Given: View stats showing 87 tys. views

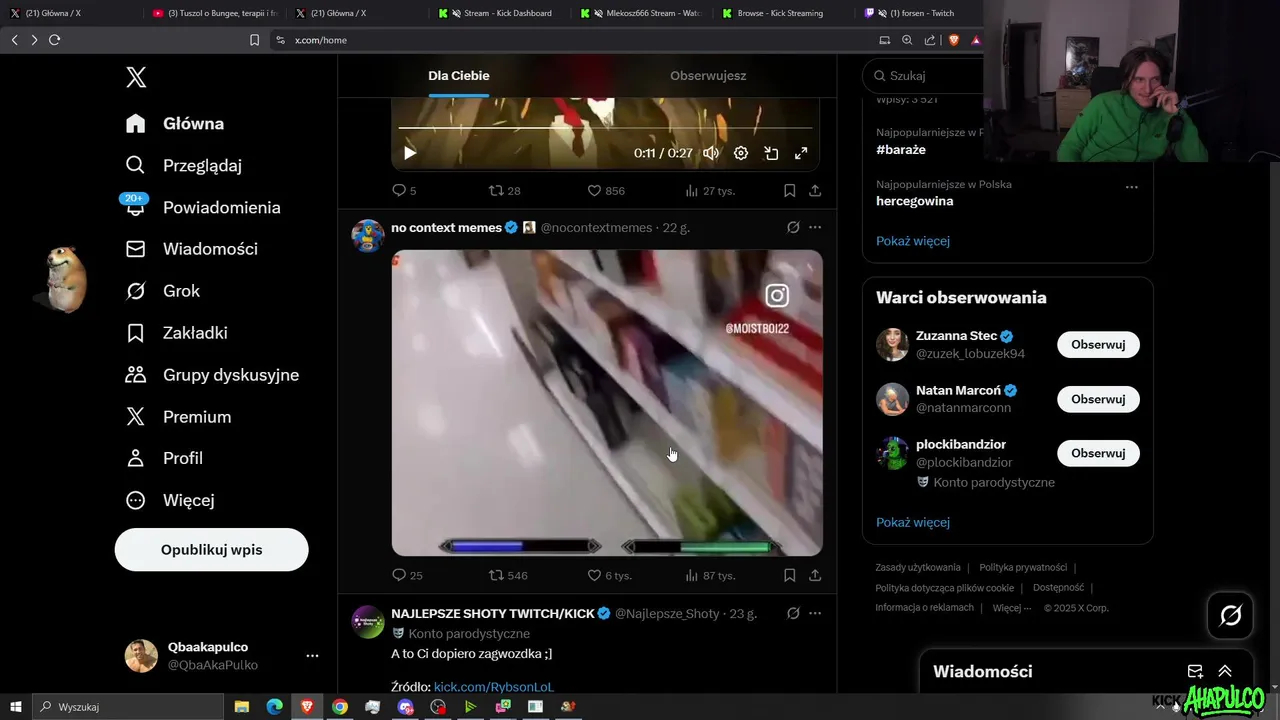Looking at the screenshot, I should (x=710, y=575).
